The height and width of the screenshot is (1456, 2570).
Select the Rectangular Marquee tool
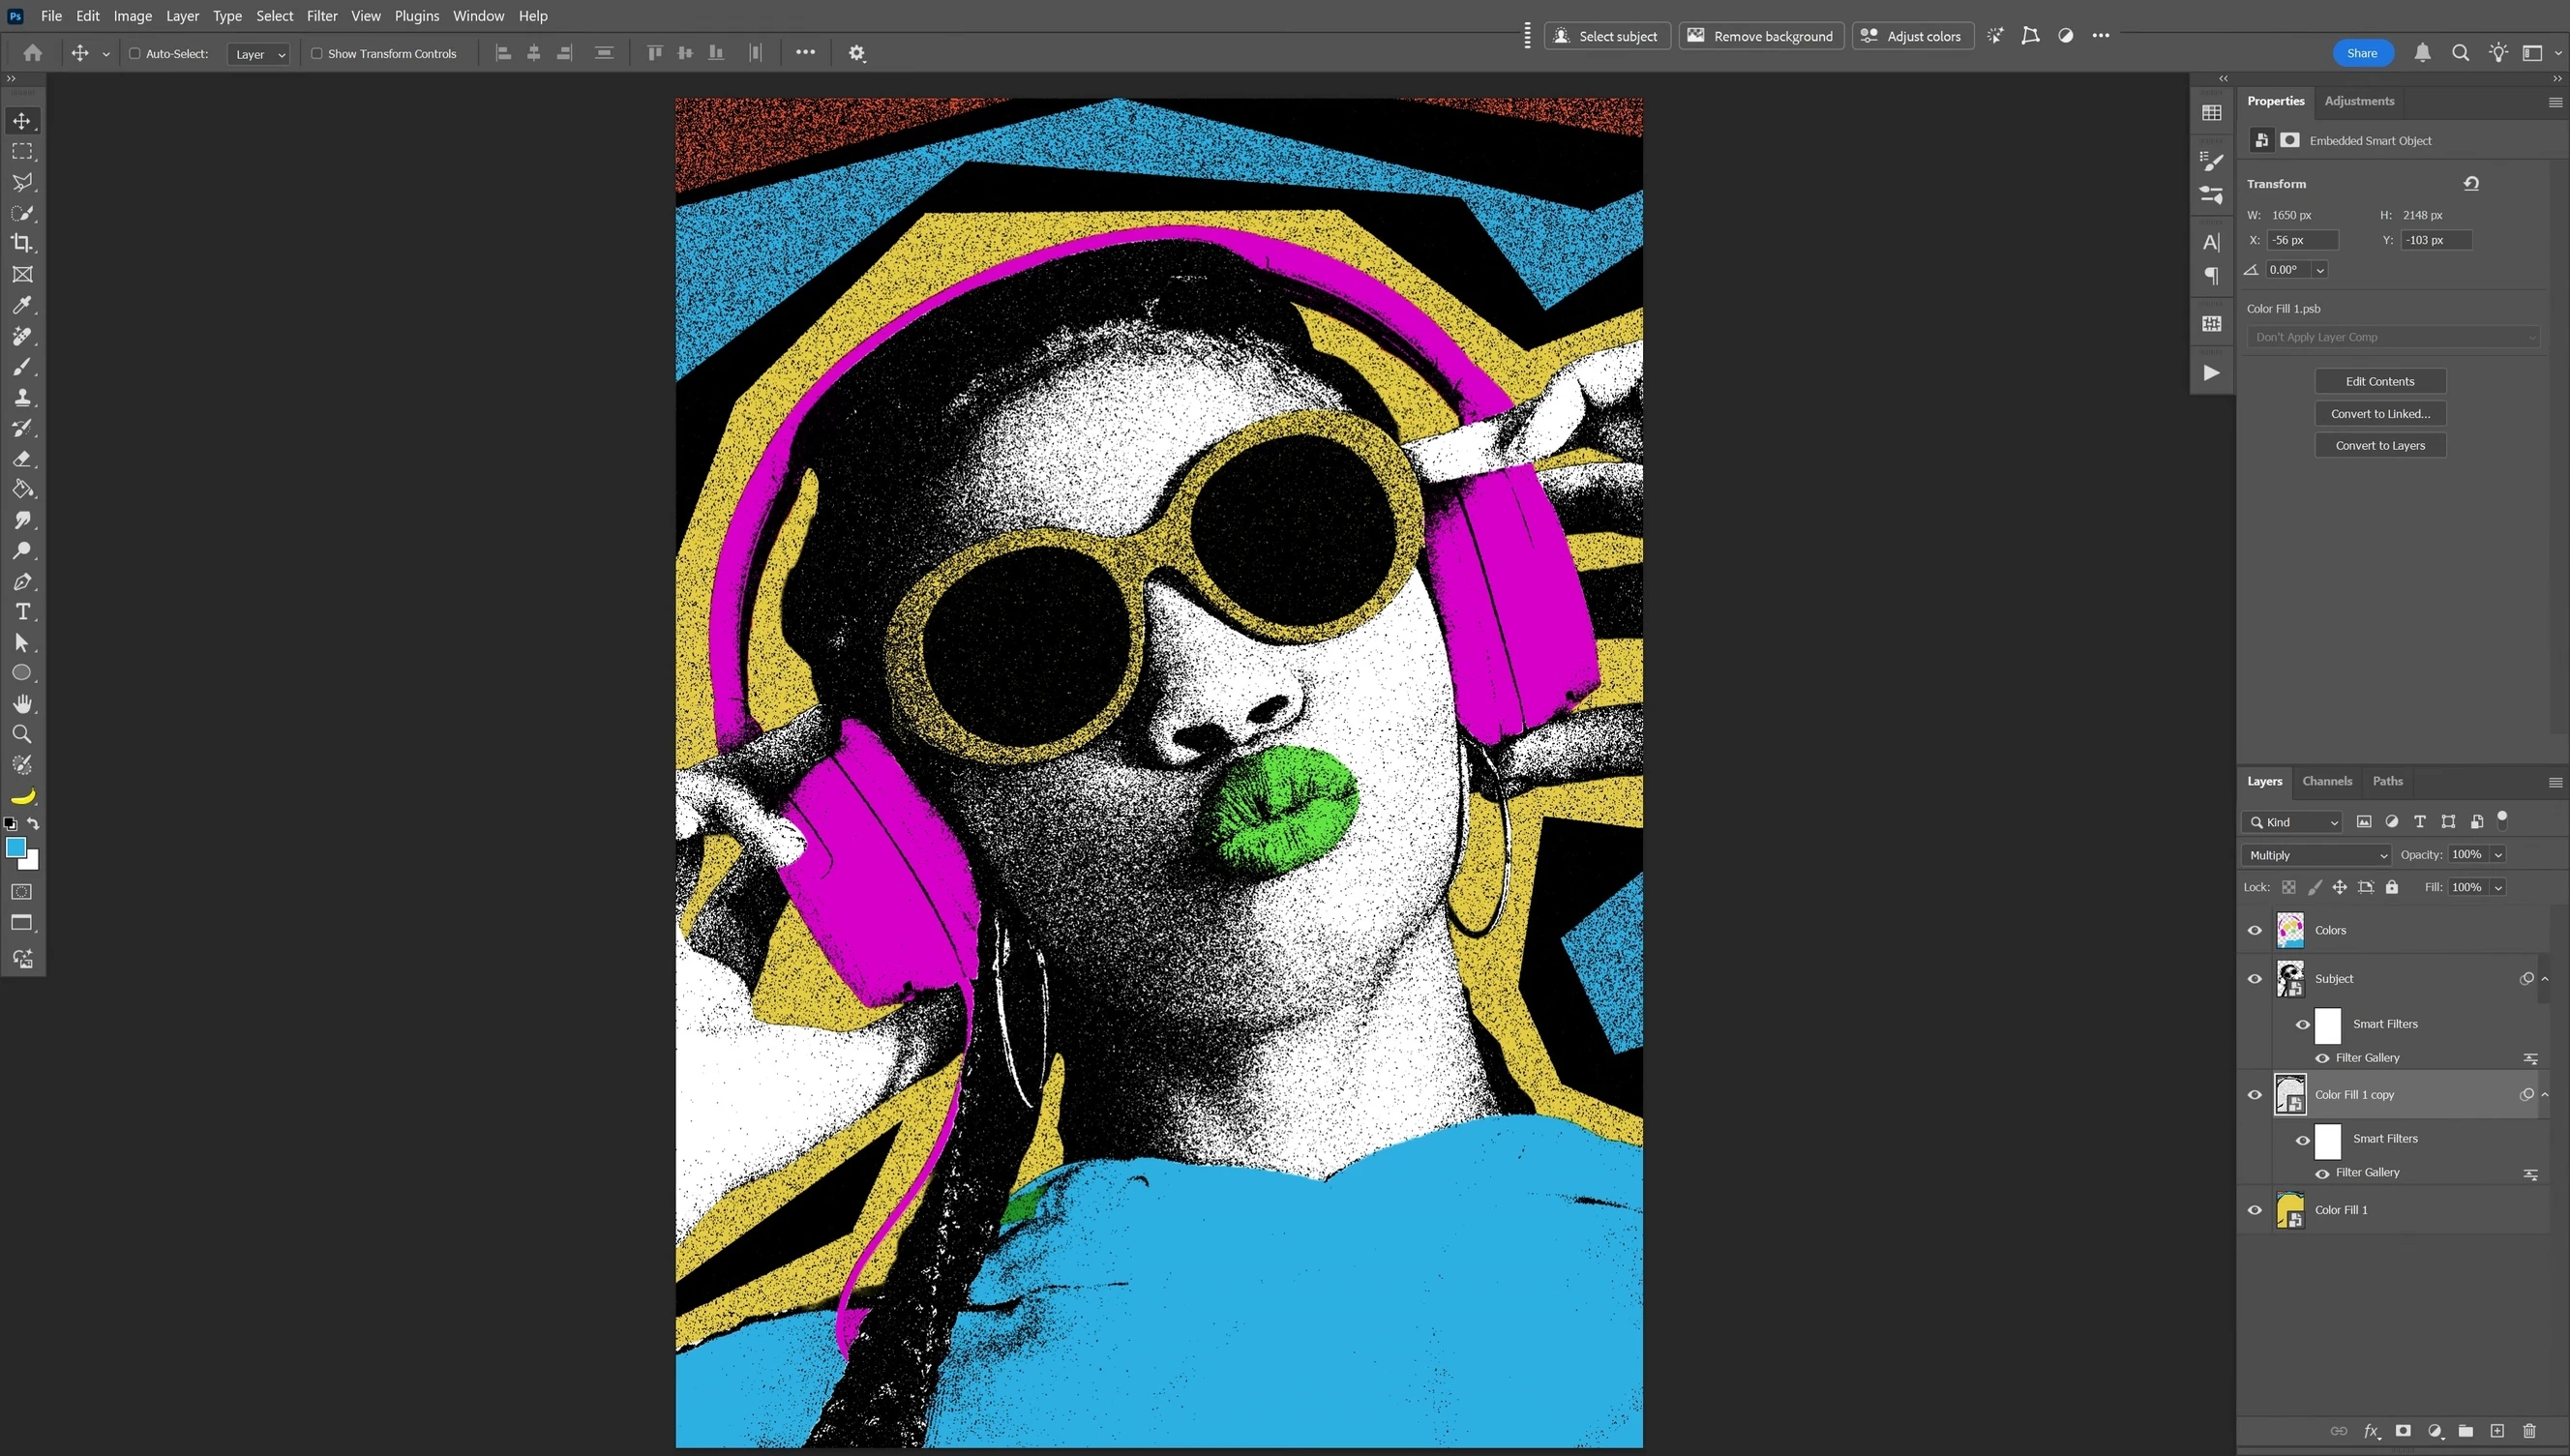coord(22,151)
